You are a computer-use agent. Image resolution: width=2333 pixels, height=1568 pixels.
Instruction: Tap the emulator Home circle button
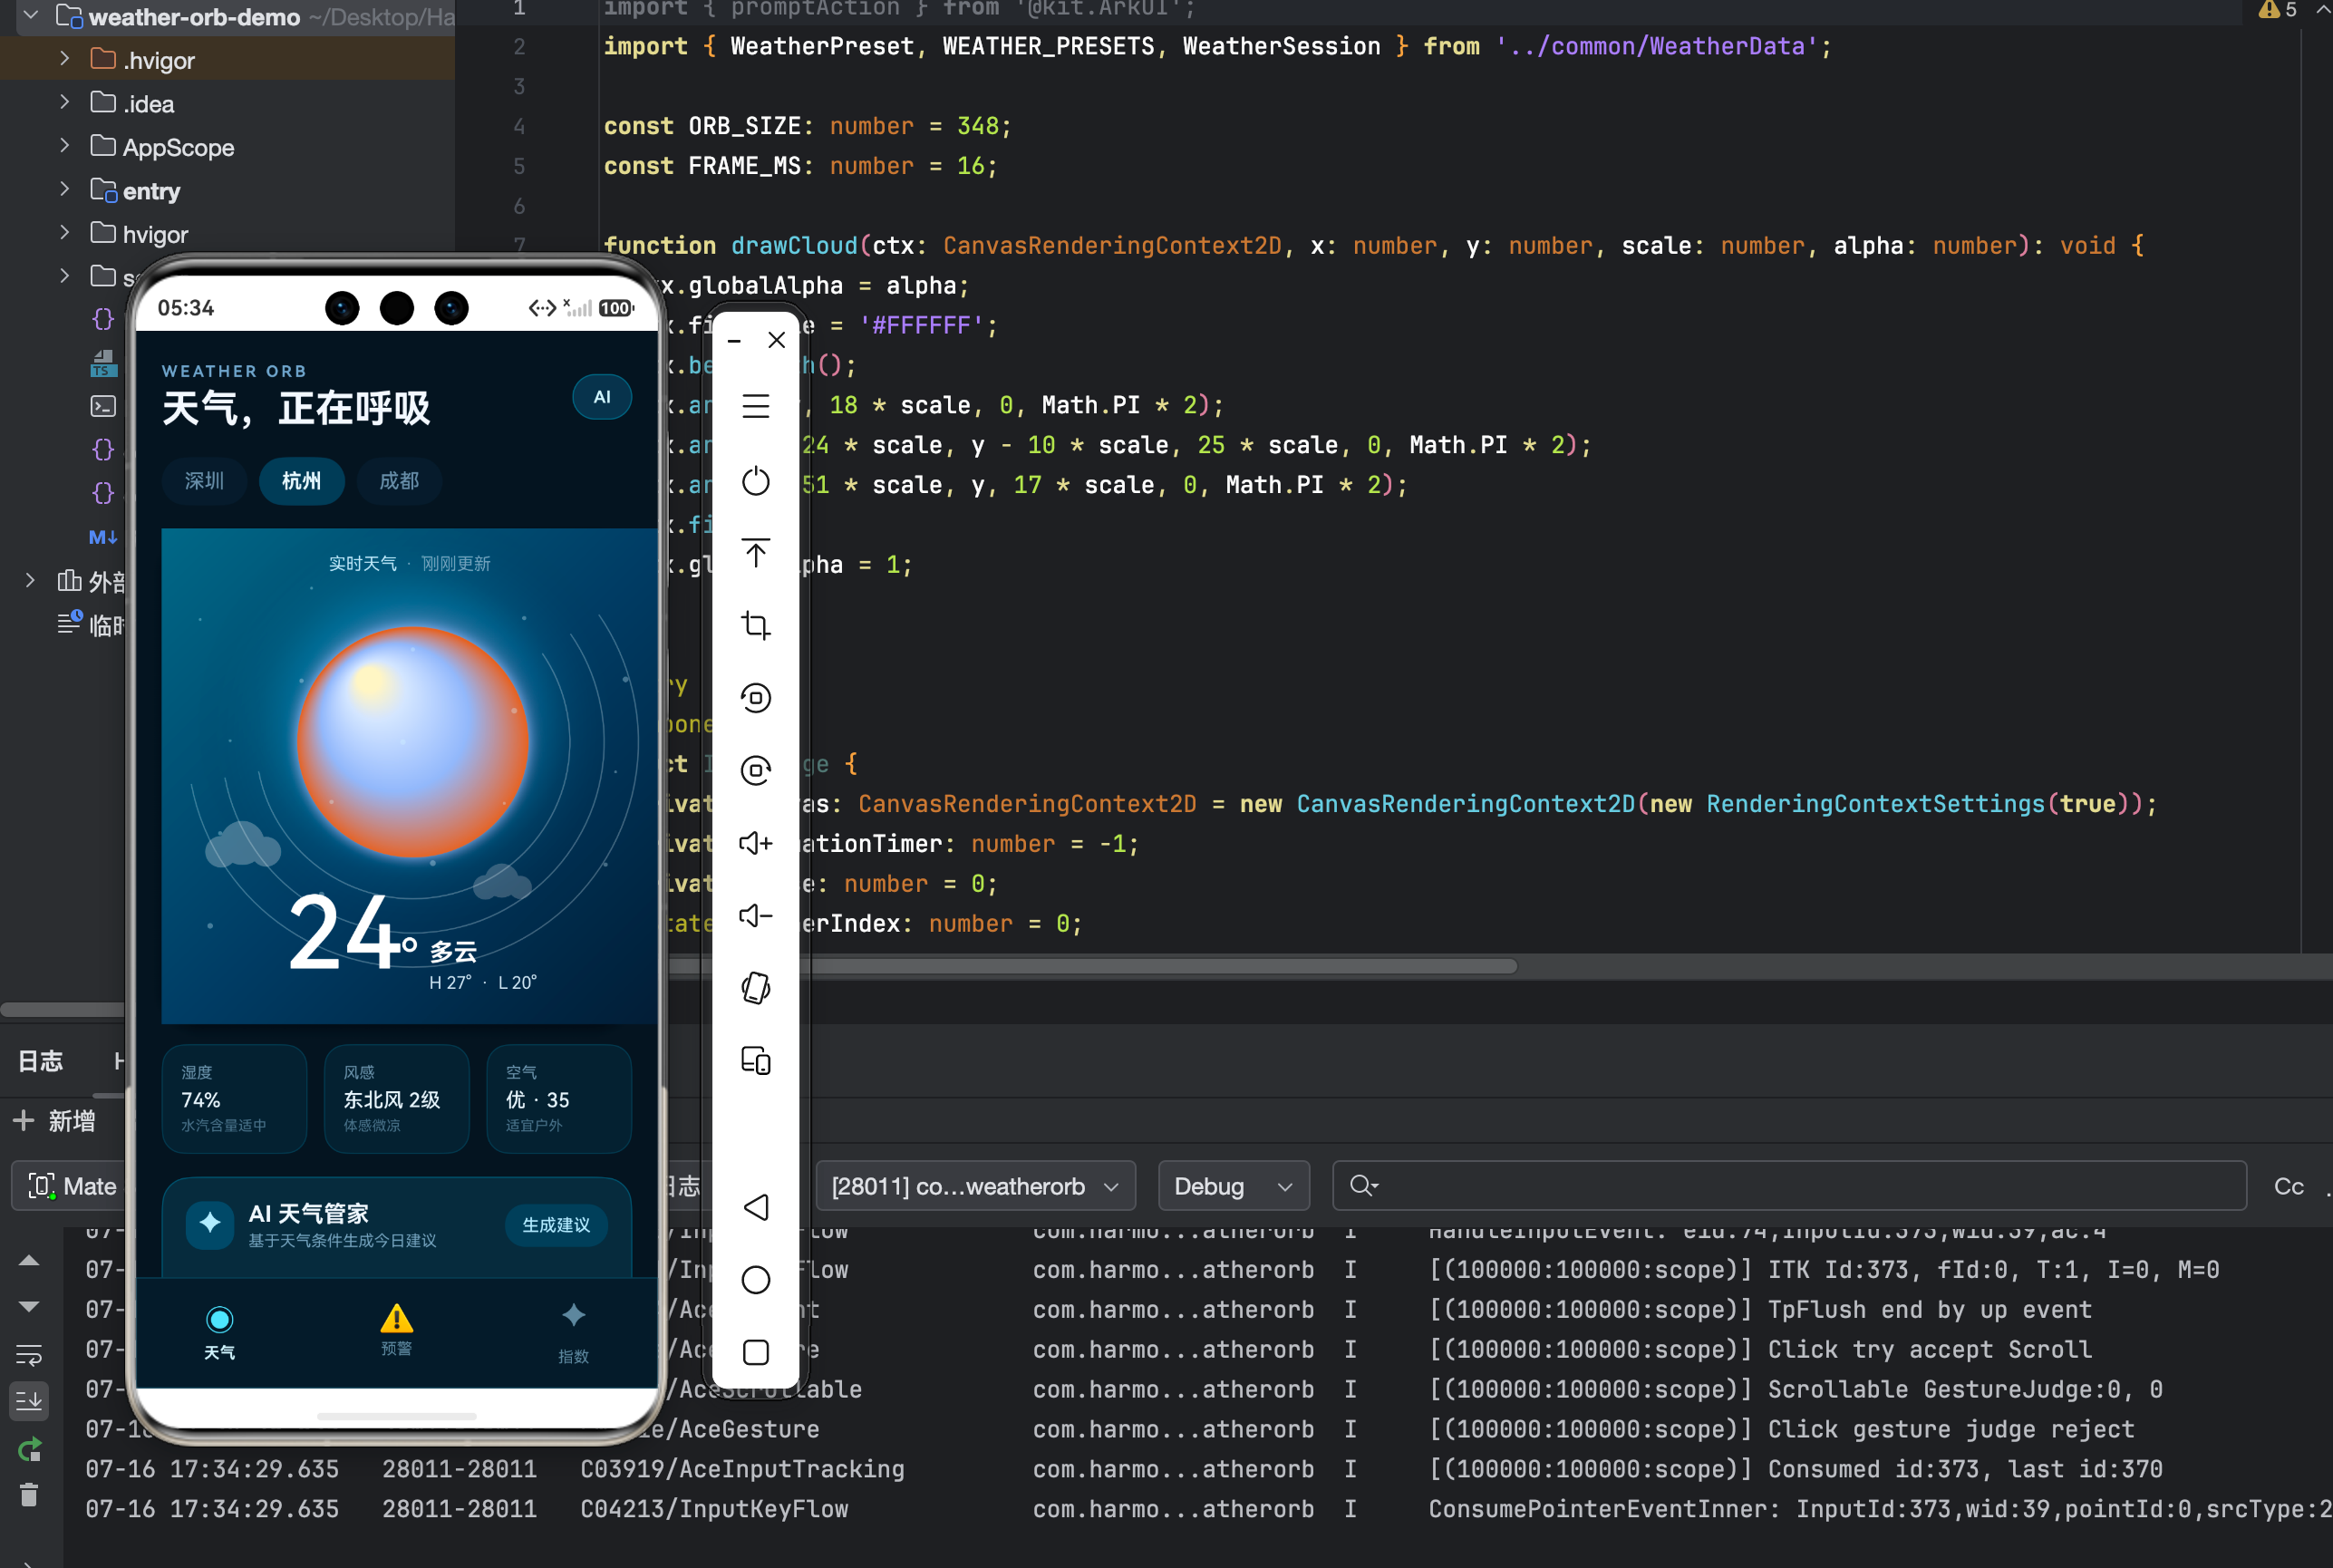coord(756,1280)
